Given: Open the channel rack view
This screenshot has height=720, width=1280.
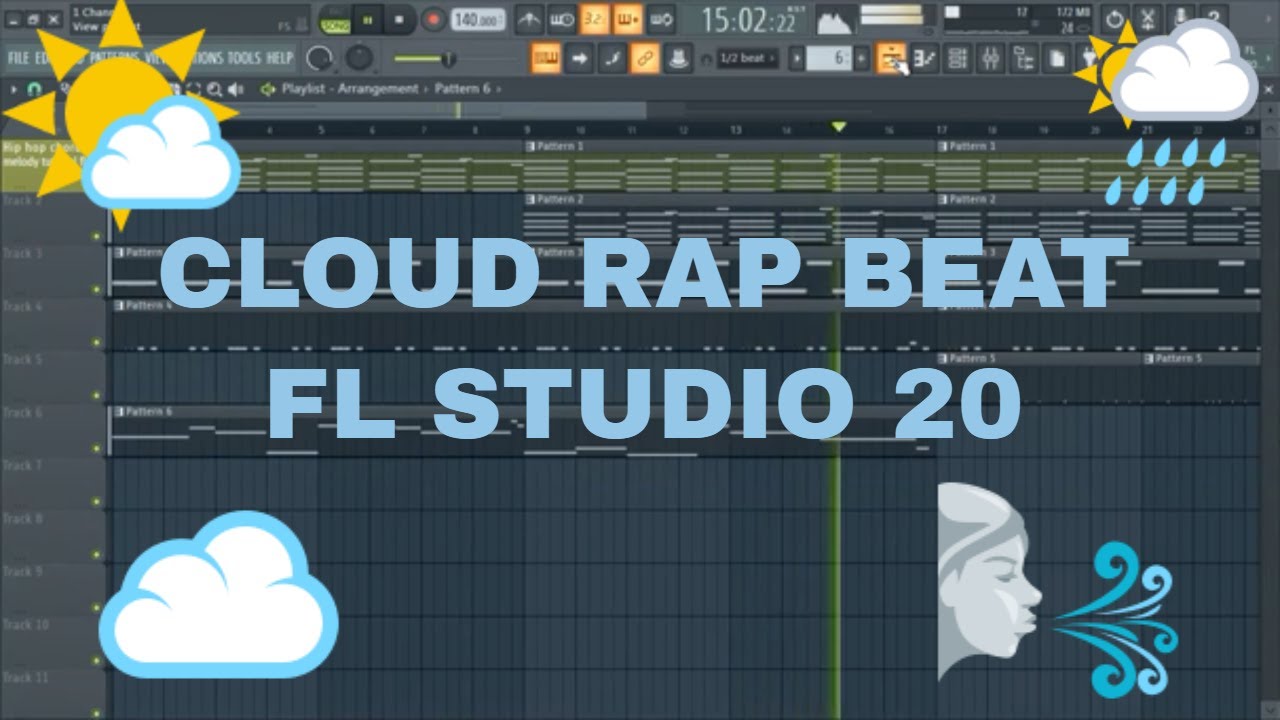Looking at the screenshot, I should pos(957,59).
